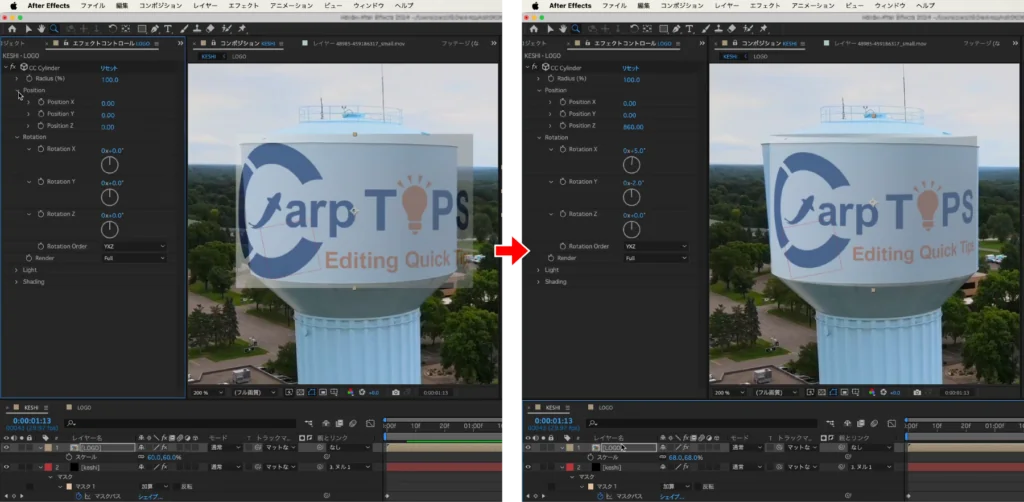Collapse the Position group in left effect panel

(x=17, y=90)
